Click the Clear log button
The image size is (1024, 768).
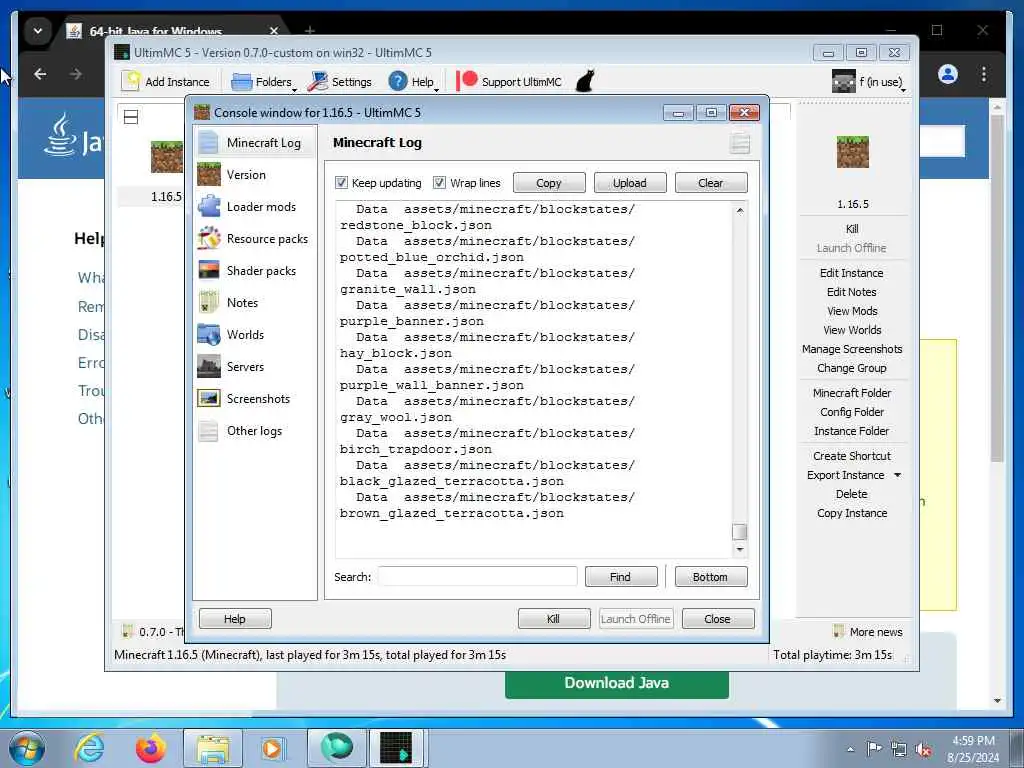click(x=711, y=183)
